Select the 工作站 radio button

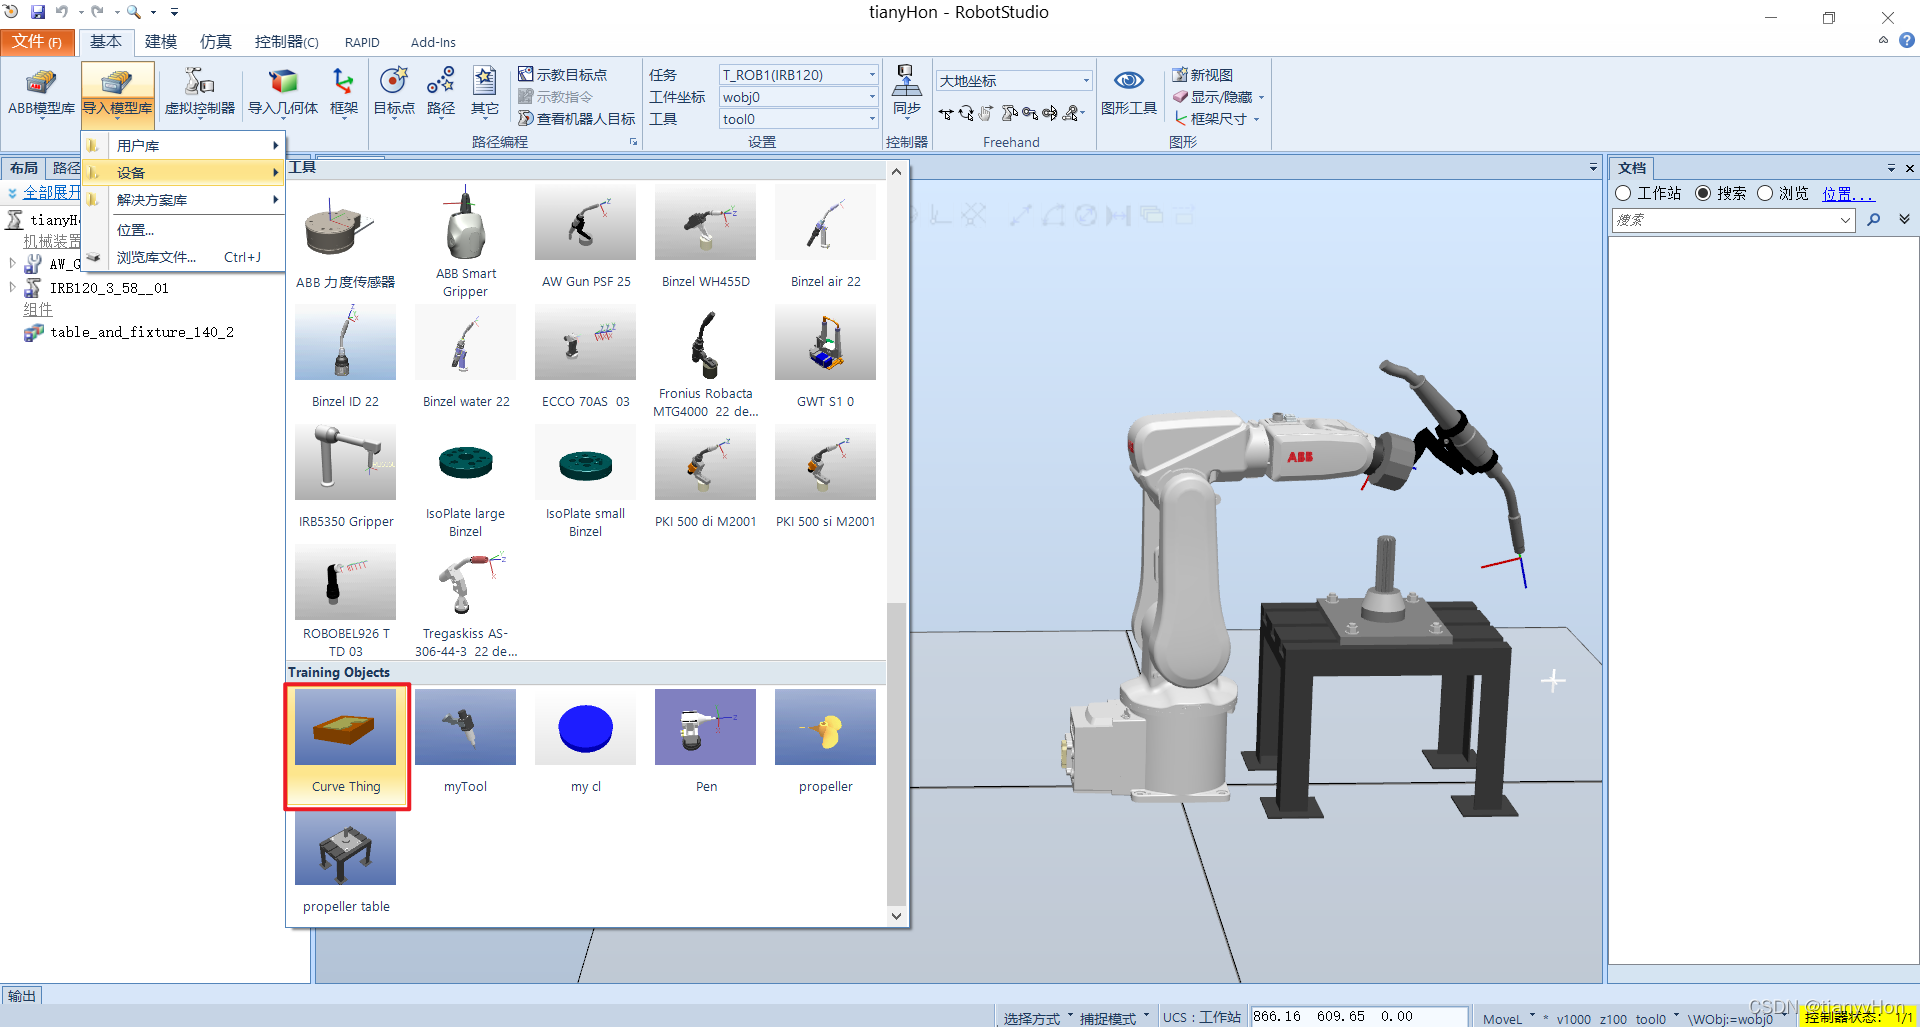coord(1624,193)
